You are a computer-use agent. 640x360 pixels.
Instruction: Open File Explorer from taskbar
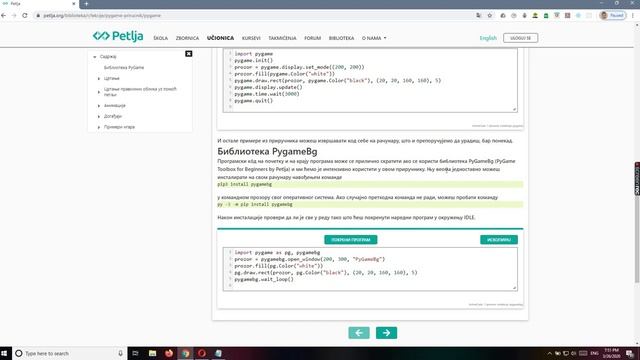(152, 353)
